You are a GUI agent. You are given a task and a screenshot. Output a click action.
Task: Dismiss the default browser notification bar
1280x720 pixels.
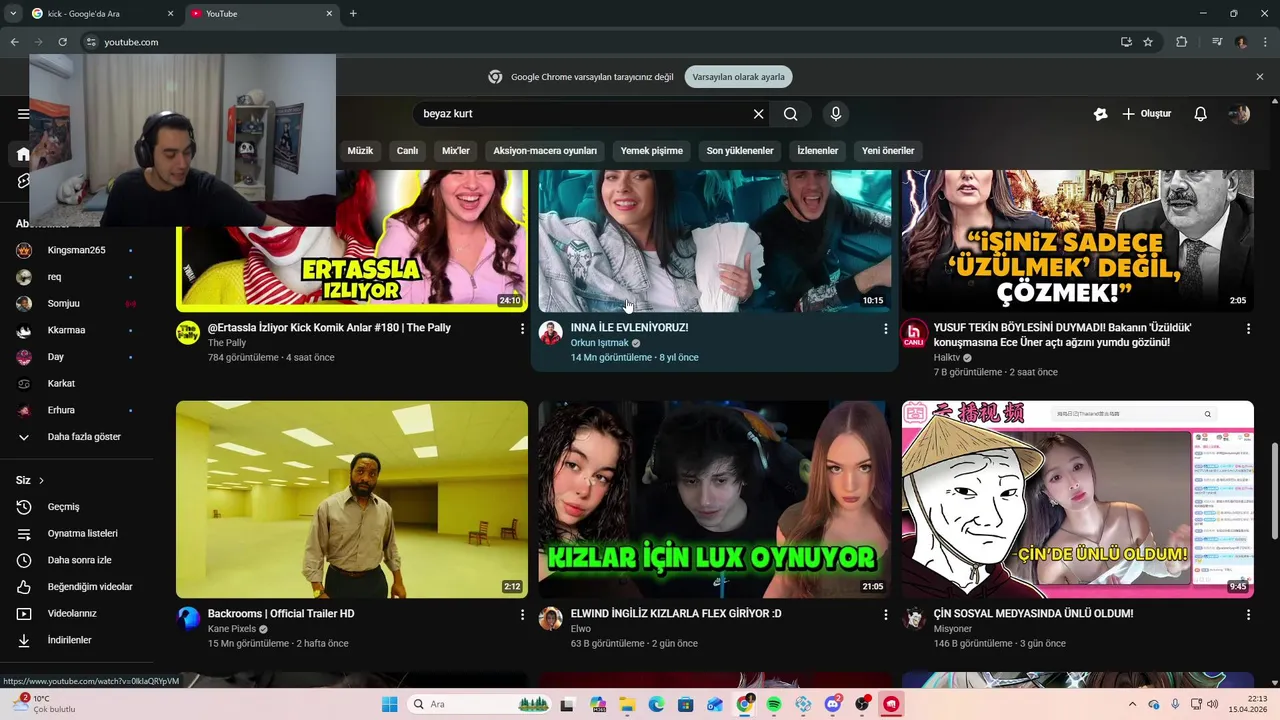[x=1260, y=77]
